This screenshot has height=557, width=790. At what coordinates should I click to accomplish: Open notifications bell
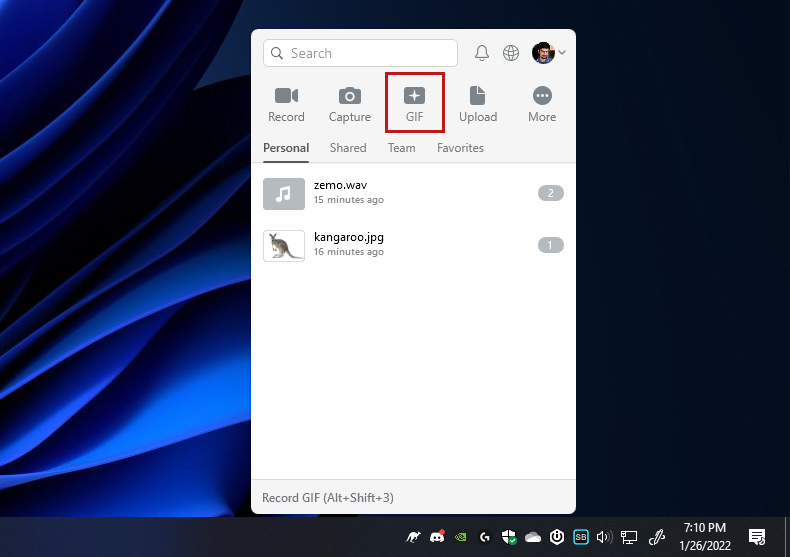(482, 53)
